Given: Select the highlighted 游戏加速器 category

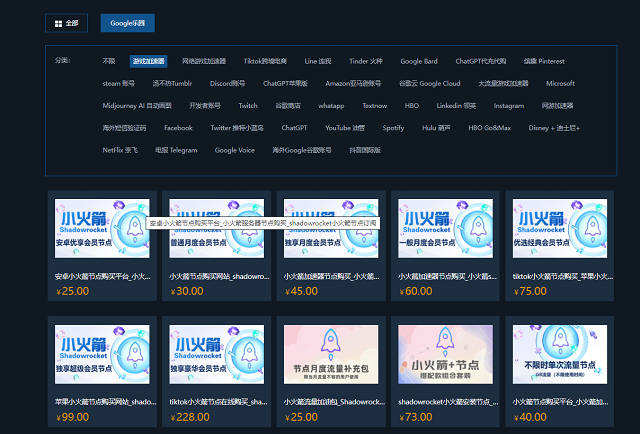Looking at the screenshot, I should tap(149, 61).
